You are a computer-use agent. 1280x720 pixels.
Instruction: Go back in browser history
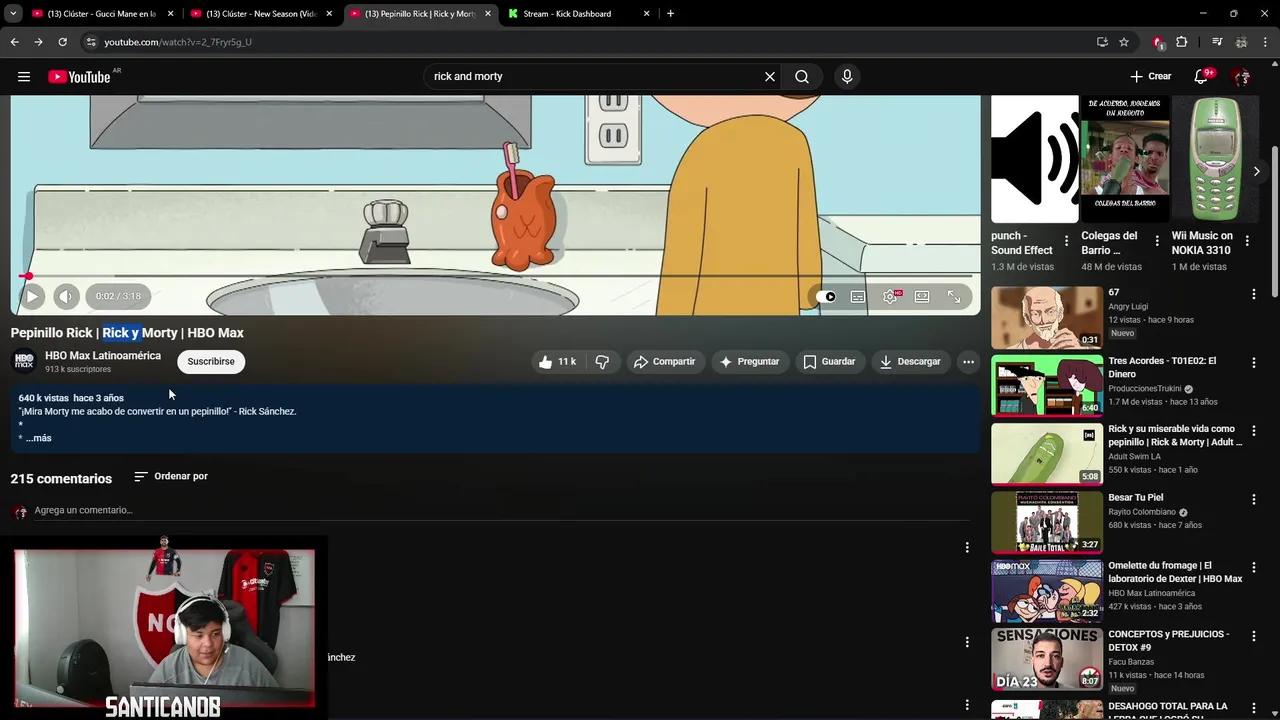click(14, 42)
